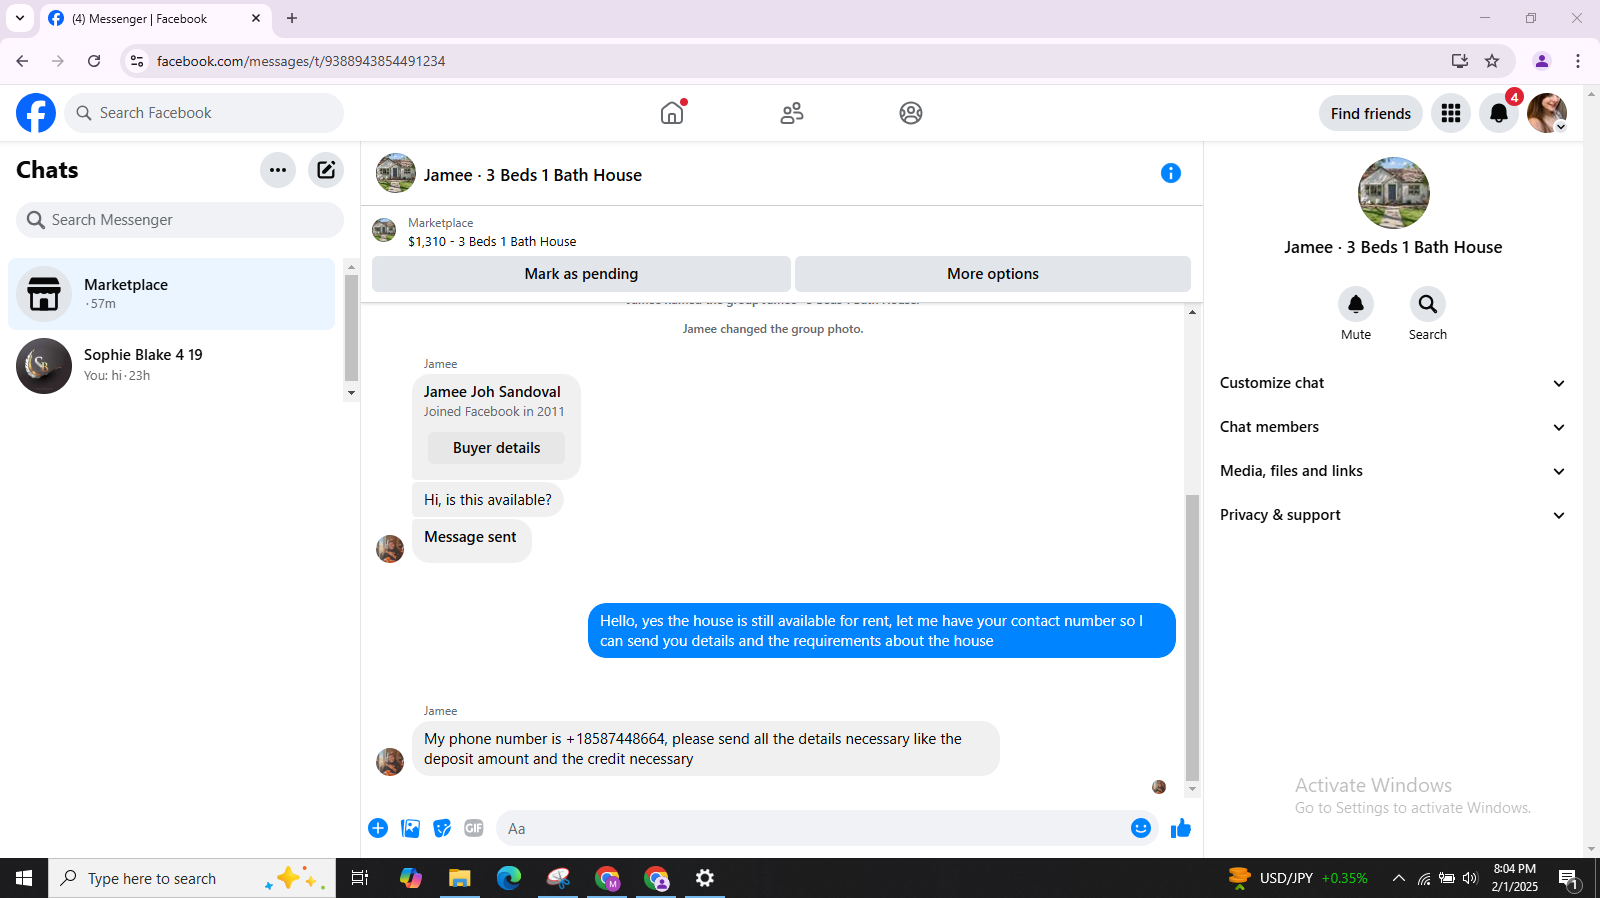The height and width of the screenshot is (898, 1600).
Task: Open the emoji picker in message box
Action: (1141, 828)
